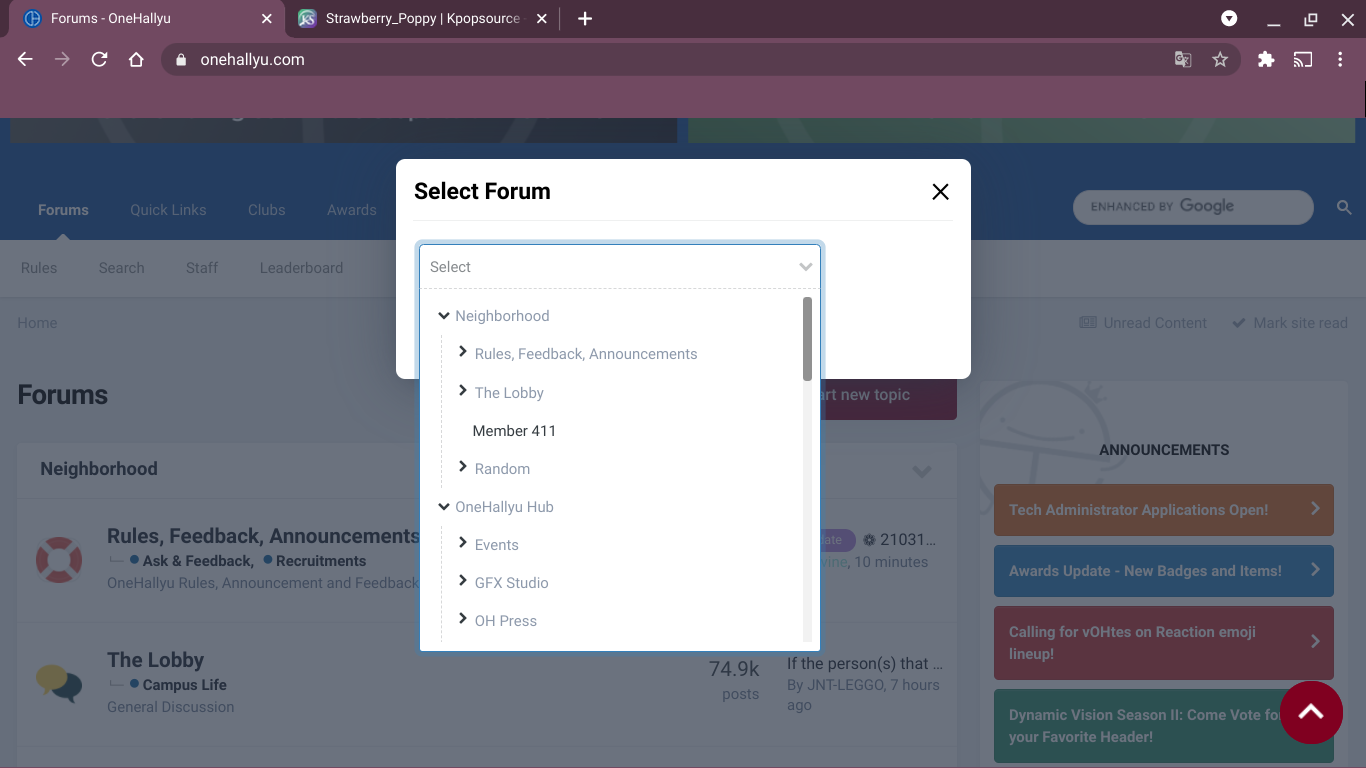The image size is (1366, 768).
Task: Open the Ask & Feedback subforum
Action: click(x=197, y=561)
